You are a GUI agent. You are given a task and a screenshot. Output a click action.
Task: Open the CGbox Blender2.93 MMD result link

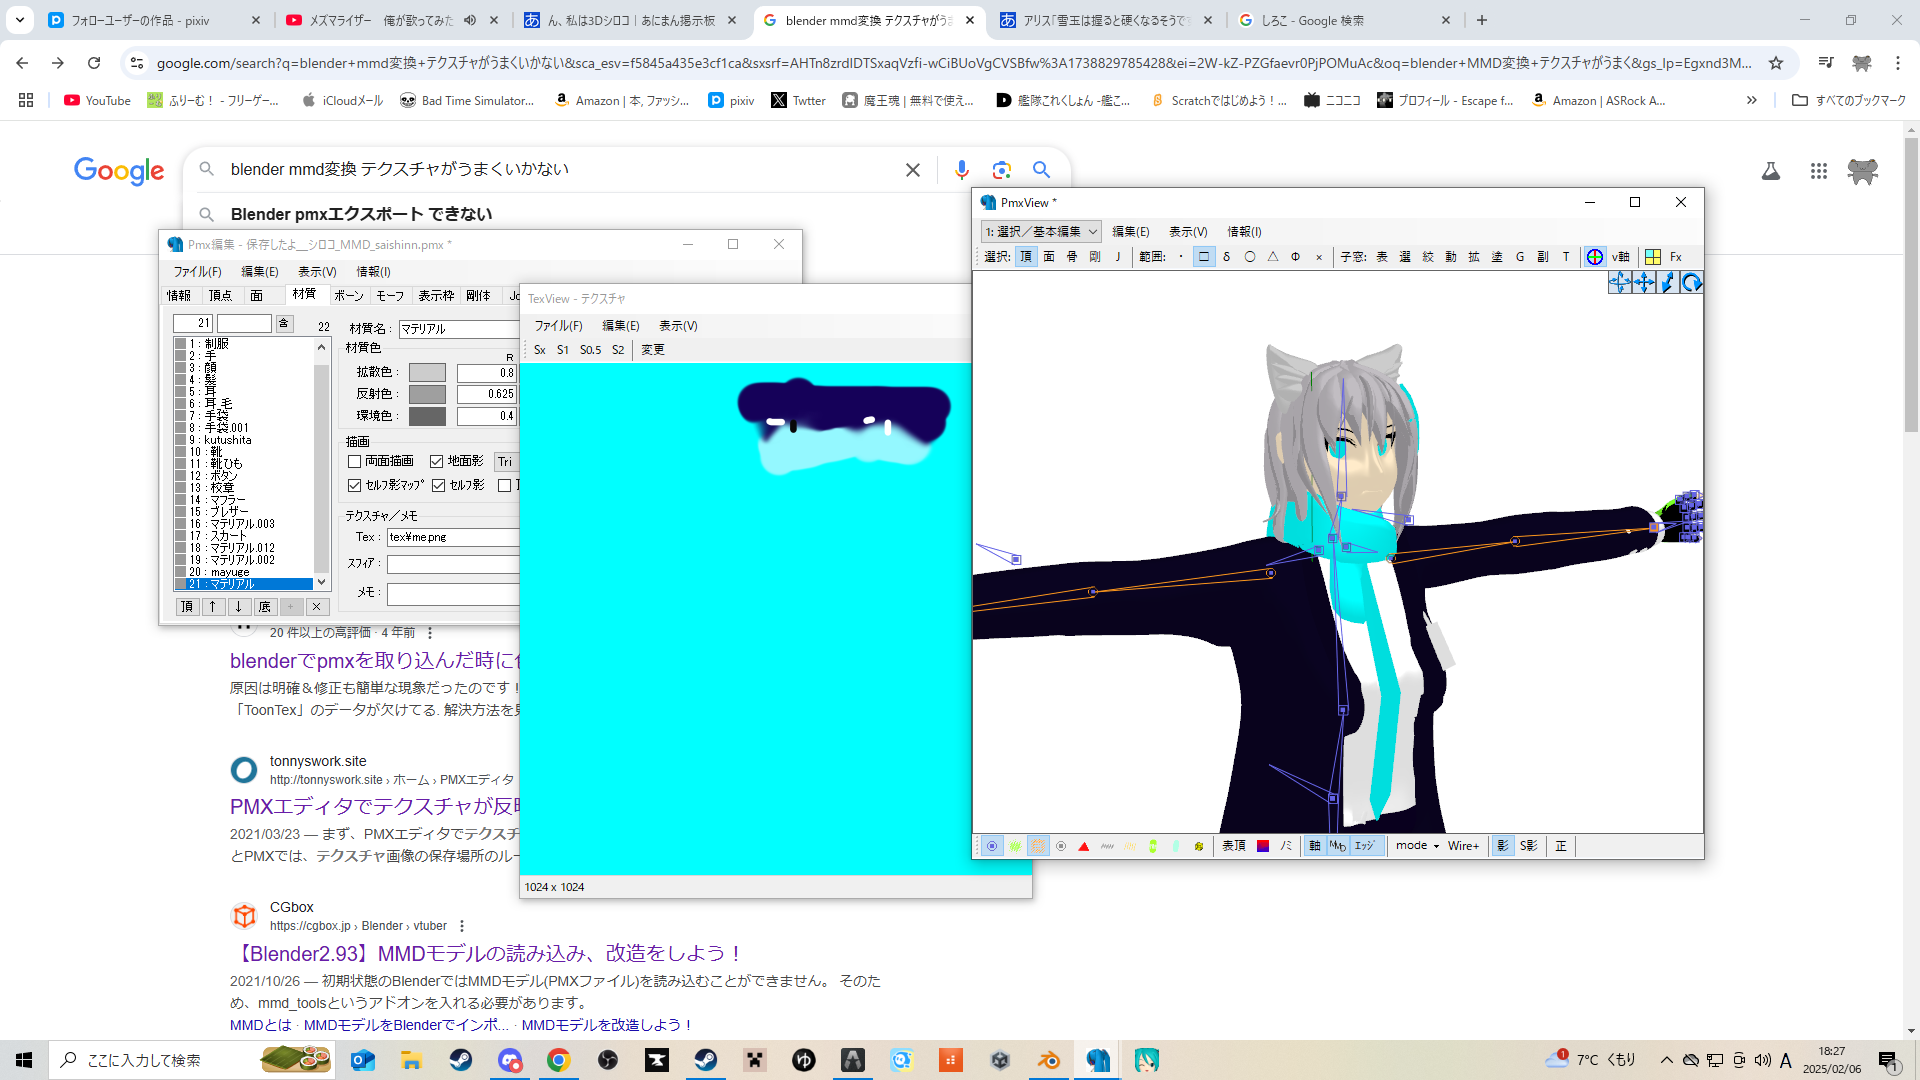(488, 953)
